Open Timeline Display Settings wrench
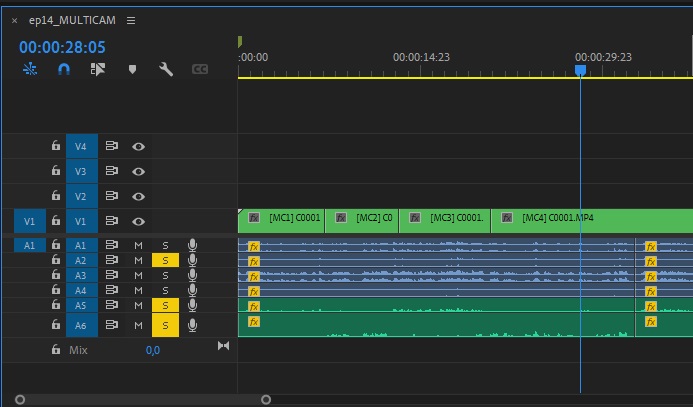Image resolution: width=693 pixels, height=407 pixels. point(166,70)
